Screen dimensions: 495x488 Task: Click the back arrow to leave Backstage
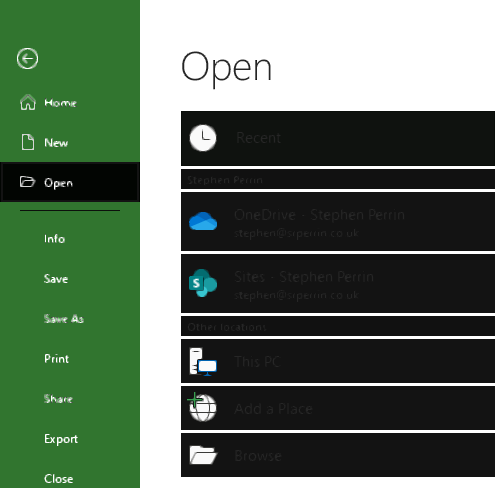[x=27, y=59]
